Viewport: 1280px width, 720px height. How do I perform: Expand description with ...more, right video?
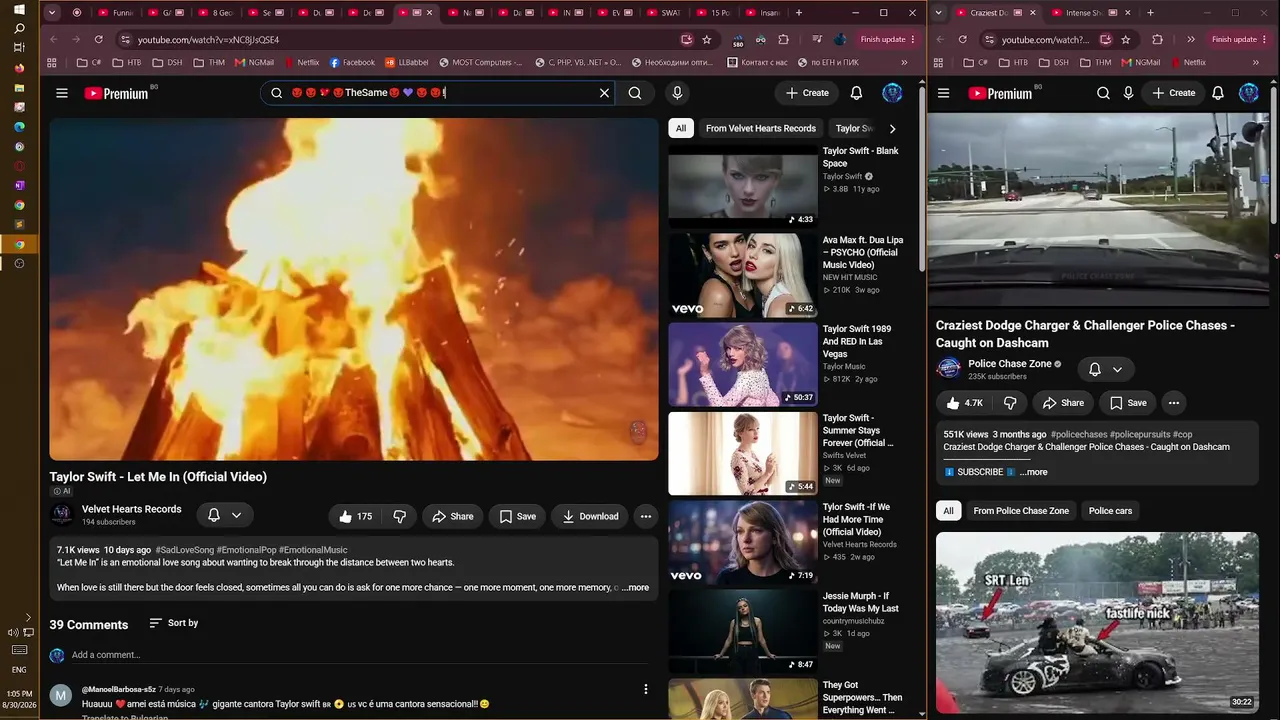point(1033,472)
